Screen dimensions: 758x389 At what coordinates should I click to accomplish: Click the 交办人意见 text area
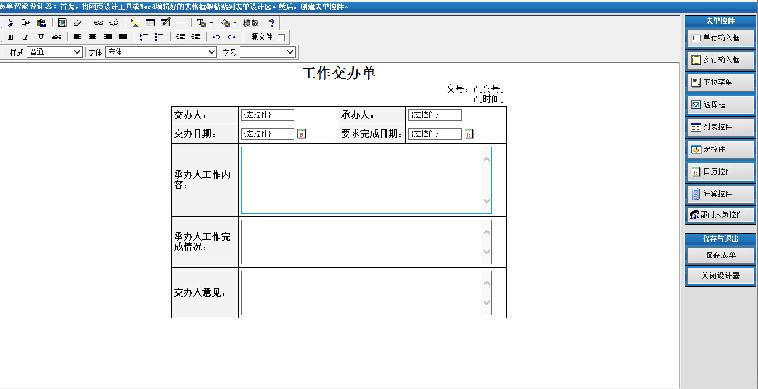[366, 292]
